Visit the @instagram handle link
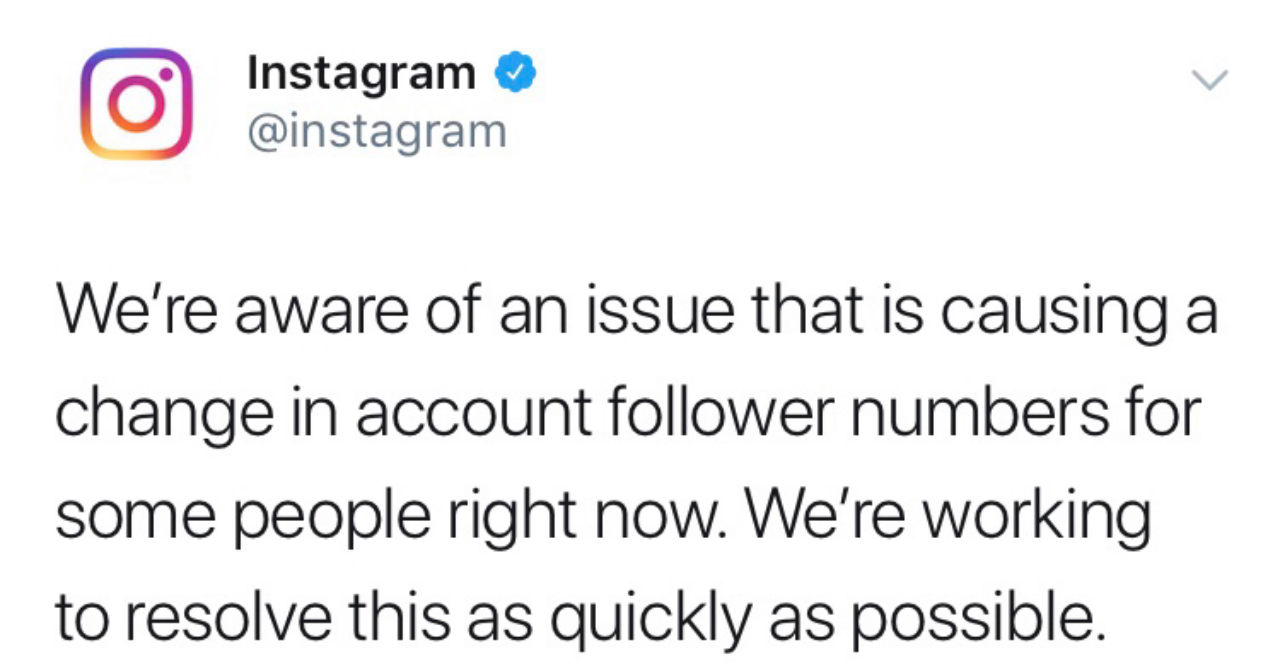 pyautogui.click(x=377, y=130)
